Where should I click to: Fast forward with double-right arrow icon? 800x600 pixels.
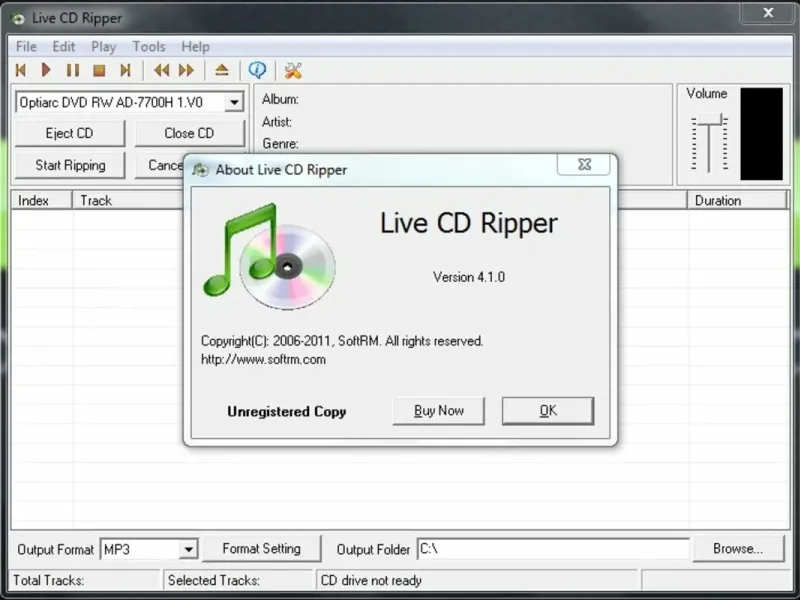pos(187,70)
